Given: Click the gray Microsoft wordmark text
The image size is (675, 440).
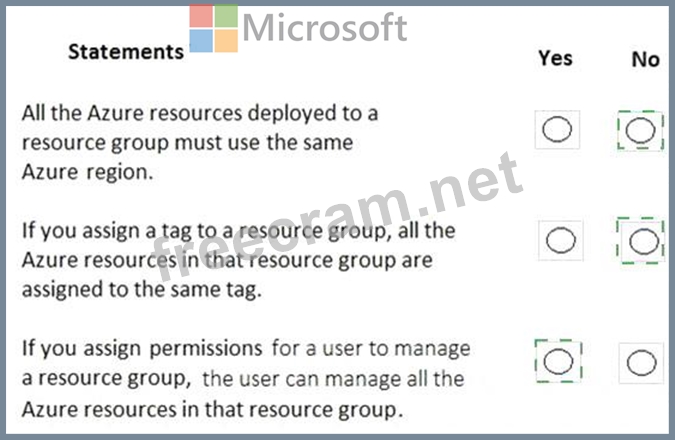Looking at the screenshot, I should (325, 28).
